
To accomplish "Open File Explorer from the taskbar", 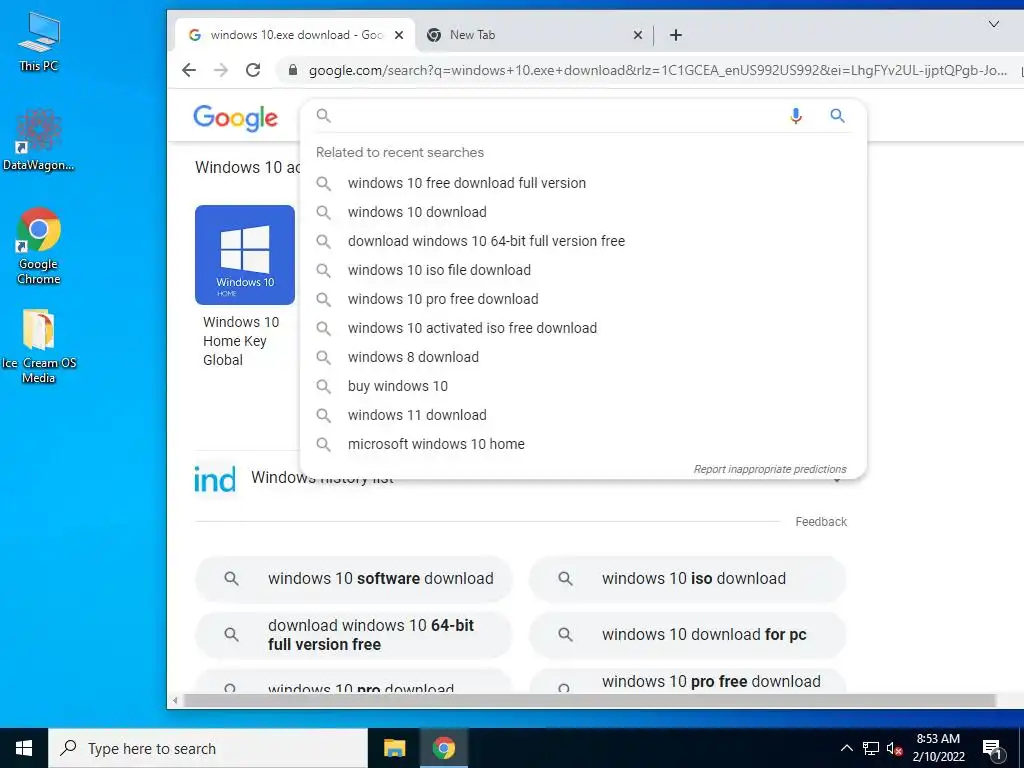I will (x=394, y=748).
